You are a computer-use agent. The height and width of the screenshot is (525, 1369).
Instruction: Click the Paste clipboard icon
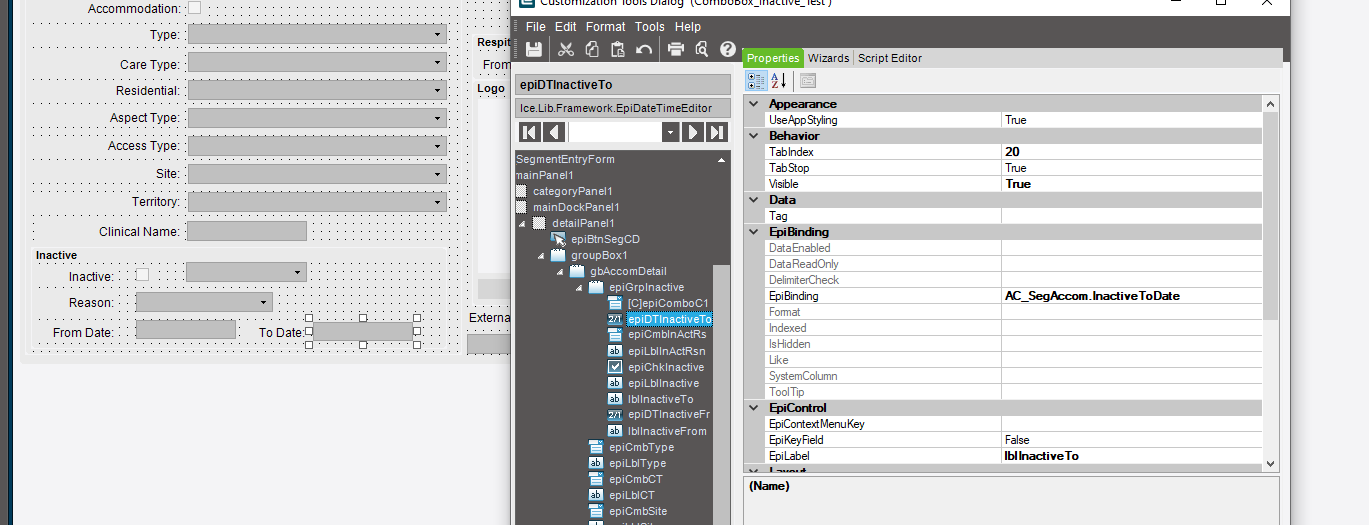click(618, 49)
